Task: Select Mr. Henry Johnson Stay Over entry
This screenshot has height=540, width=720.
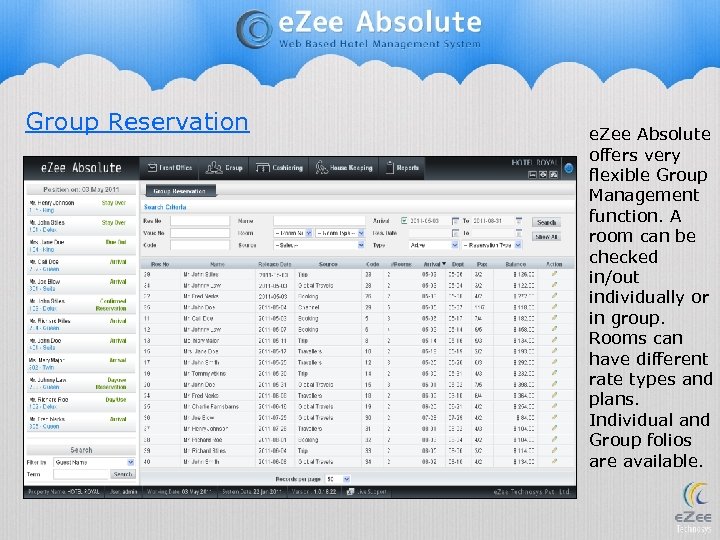Action: click(x=81, y=206)
